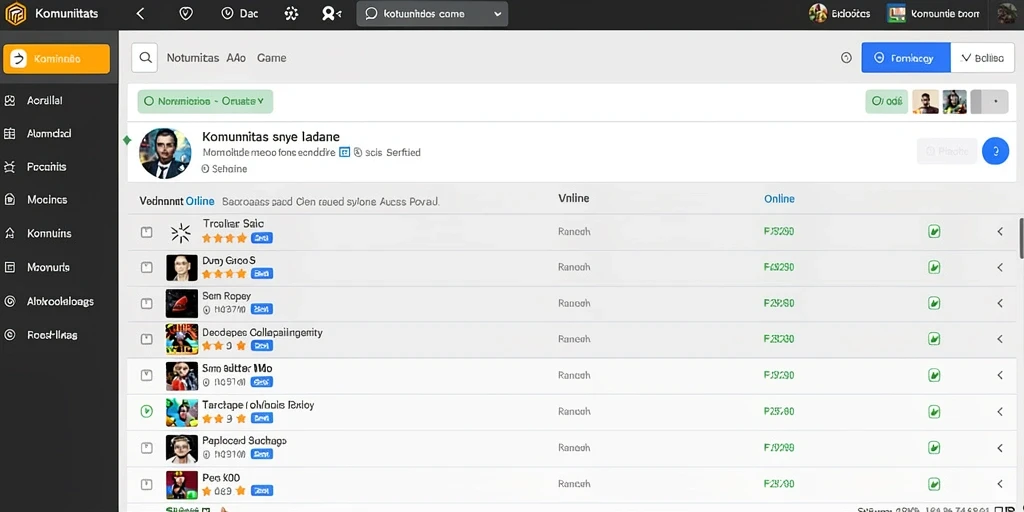Expand the Duny GicoS row chevron

pos(1000,267)
